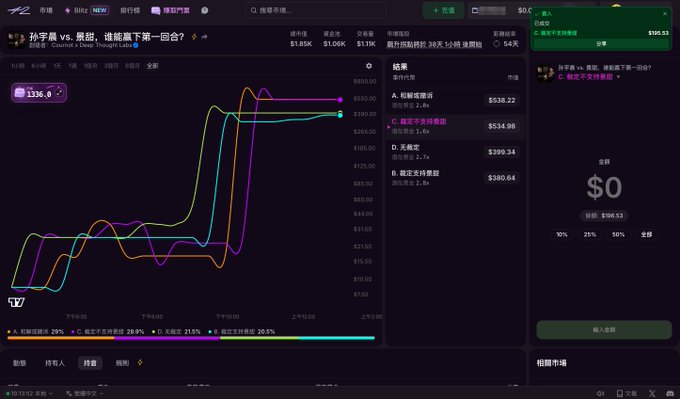
Task: Click the expand icon on the 1336.0 badge
Action: pos(59,92)
